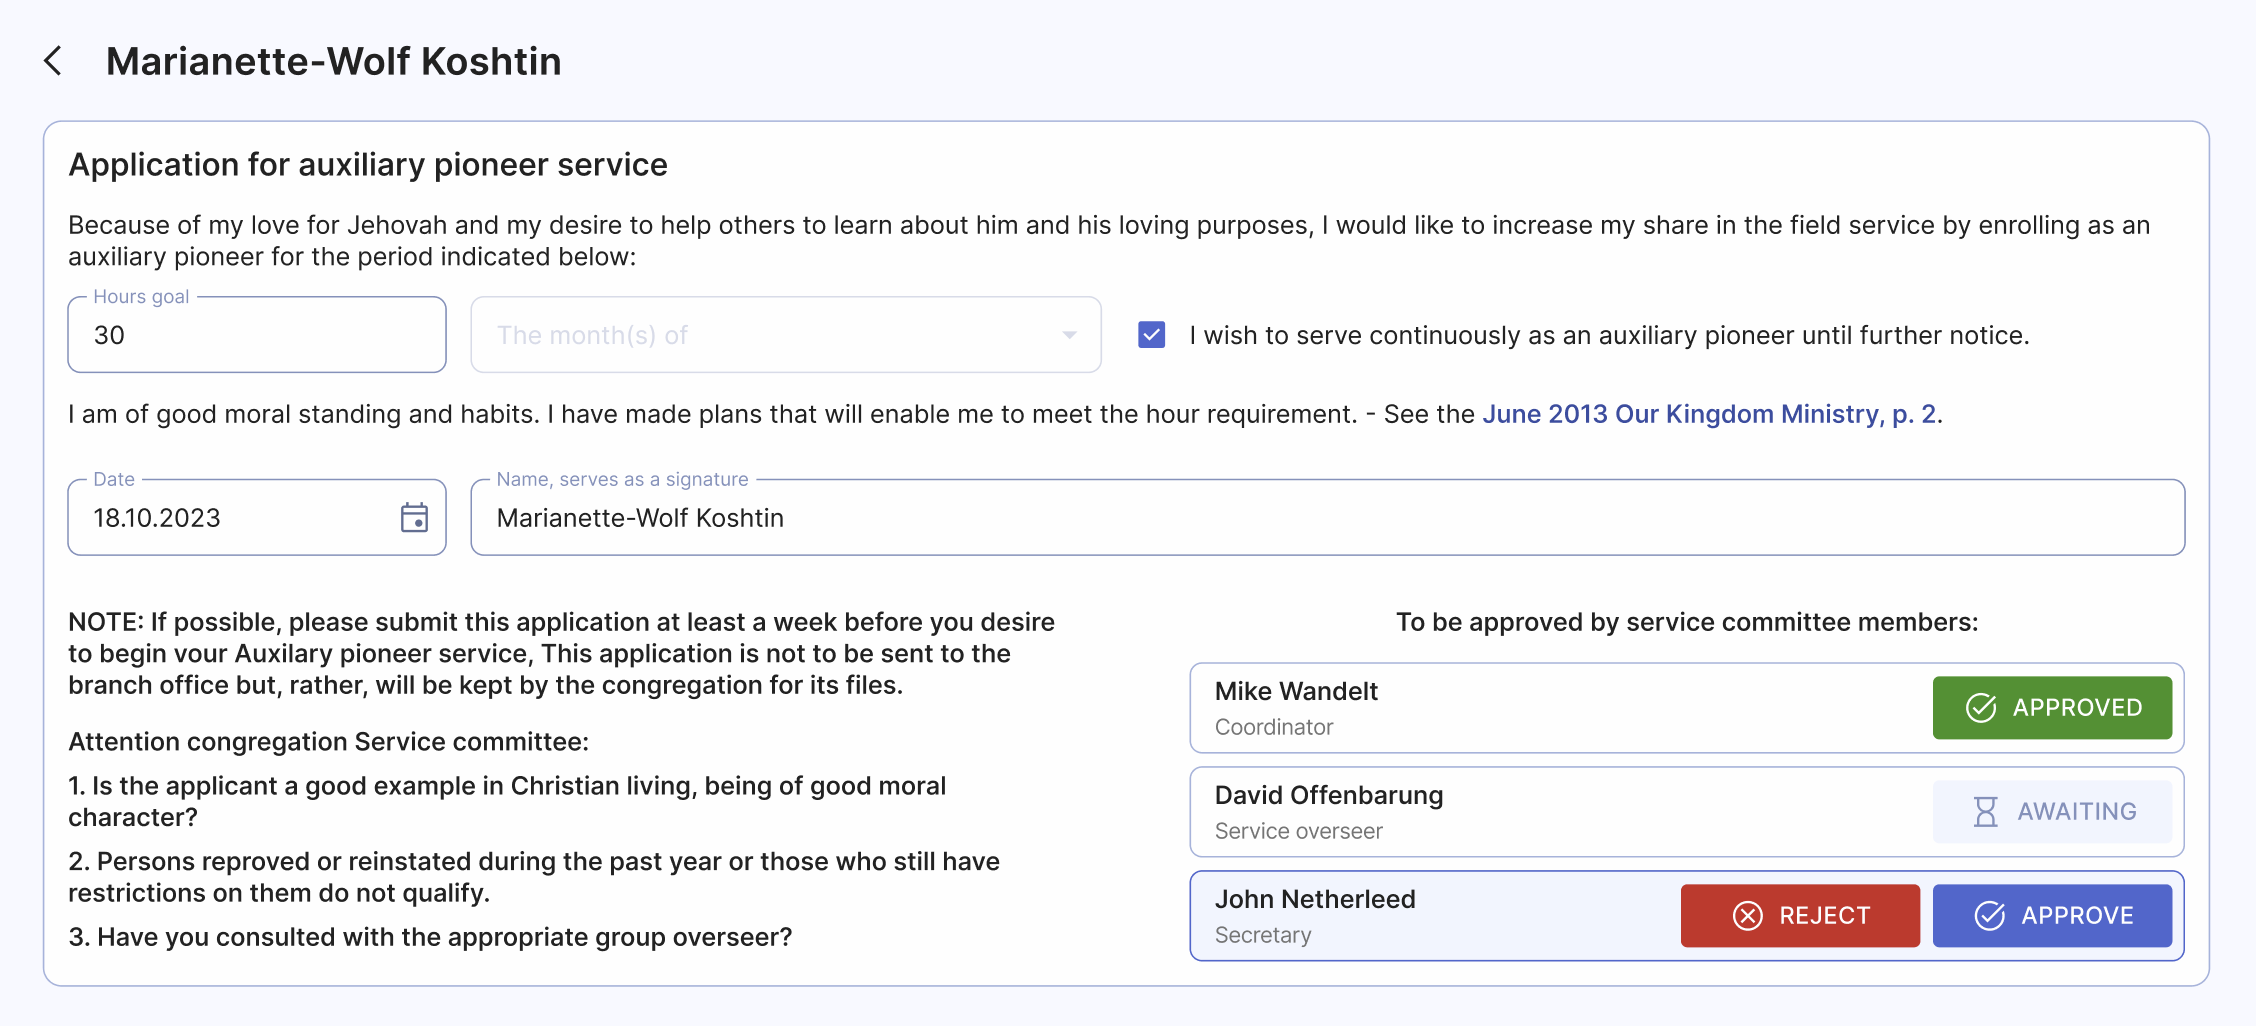Viewport: 2256px width, 1026px height.
Task: Click the checkmark icon on blue APPROVE
Action: coord(1989,915)
